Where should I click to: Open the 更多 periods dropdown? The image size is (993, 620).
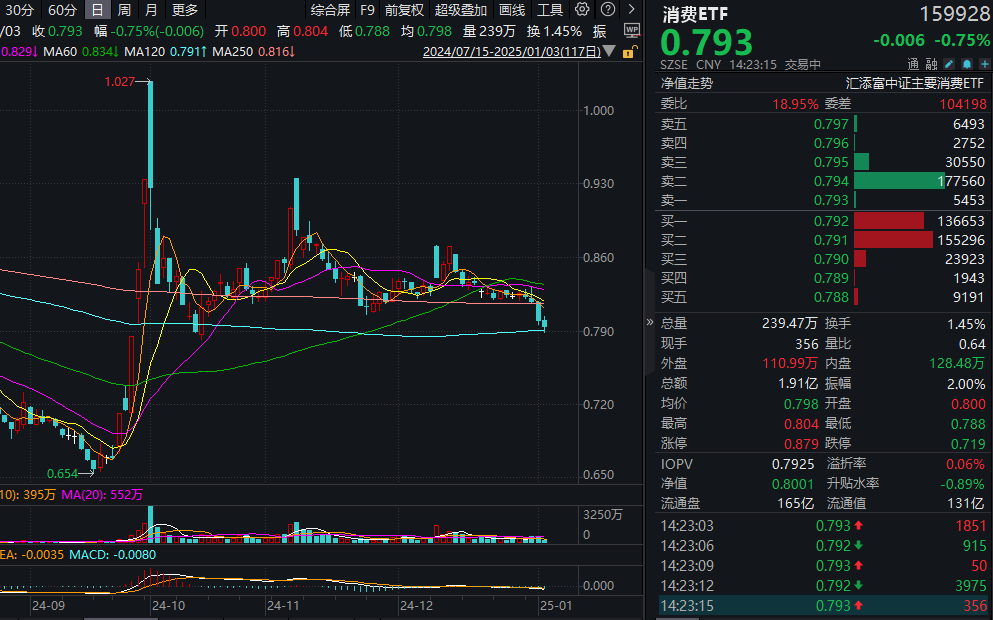(185, 10)
